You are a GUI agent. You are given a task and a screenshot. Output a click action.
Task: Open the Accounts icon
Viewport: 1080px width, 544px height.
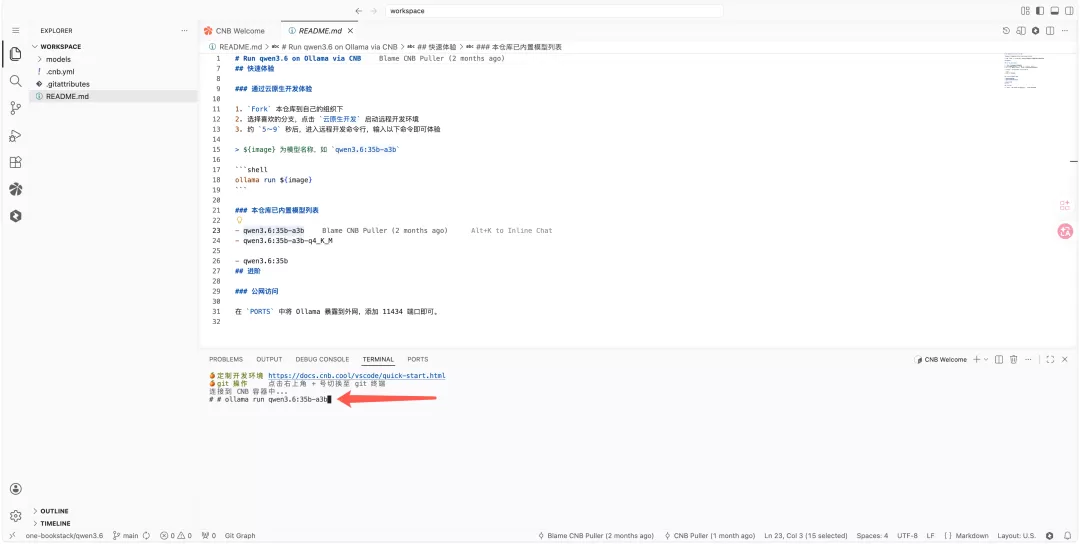tap(15, 489)
